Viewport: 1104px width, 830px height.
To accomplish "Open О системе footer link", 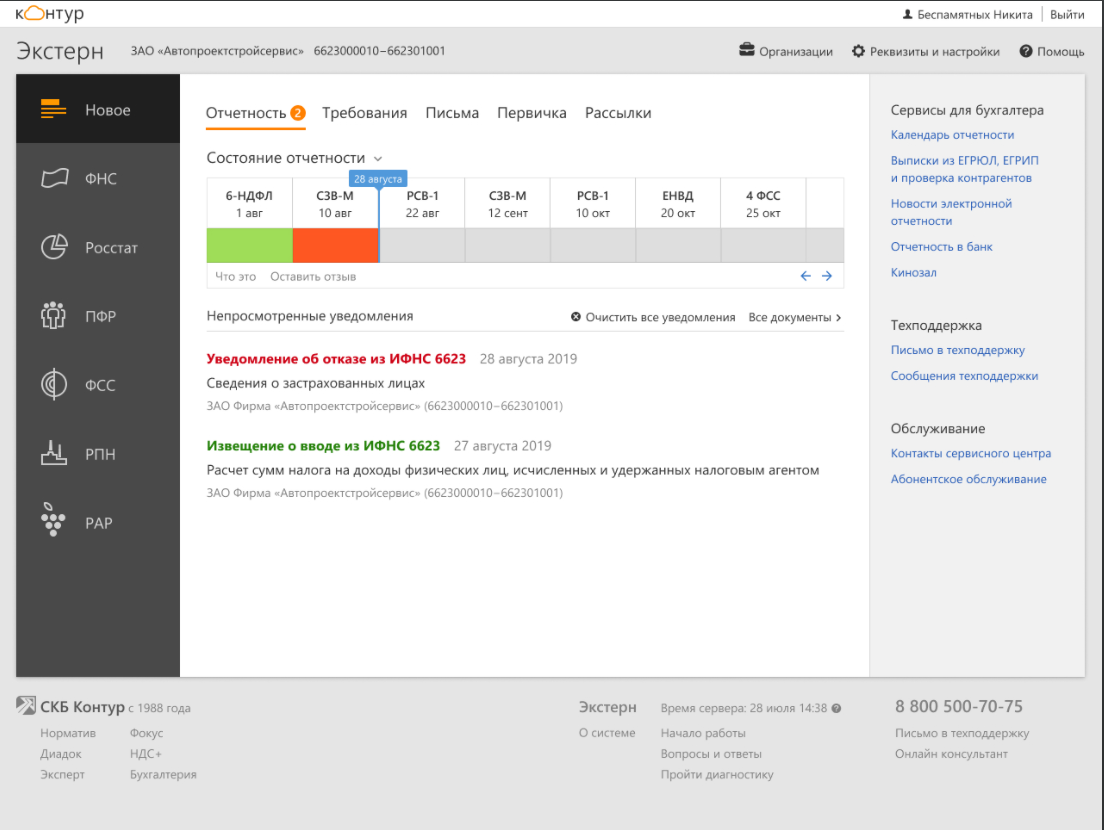I will click(607, 734).
